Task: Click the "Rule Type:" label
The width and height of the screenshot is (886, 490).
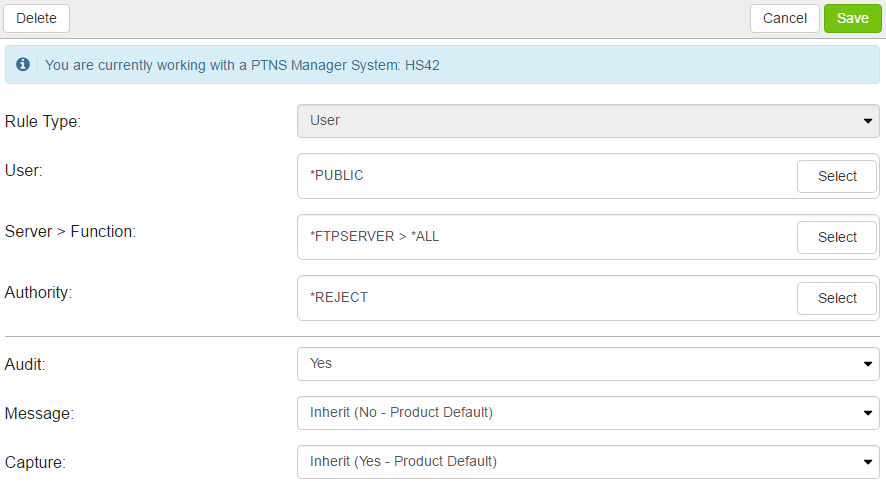Action: pos(43,121)
